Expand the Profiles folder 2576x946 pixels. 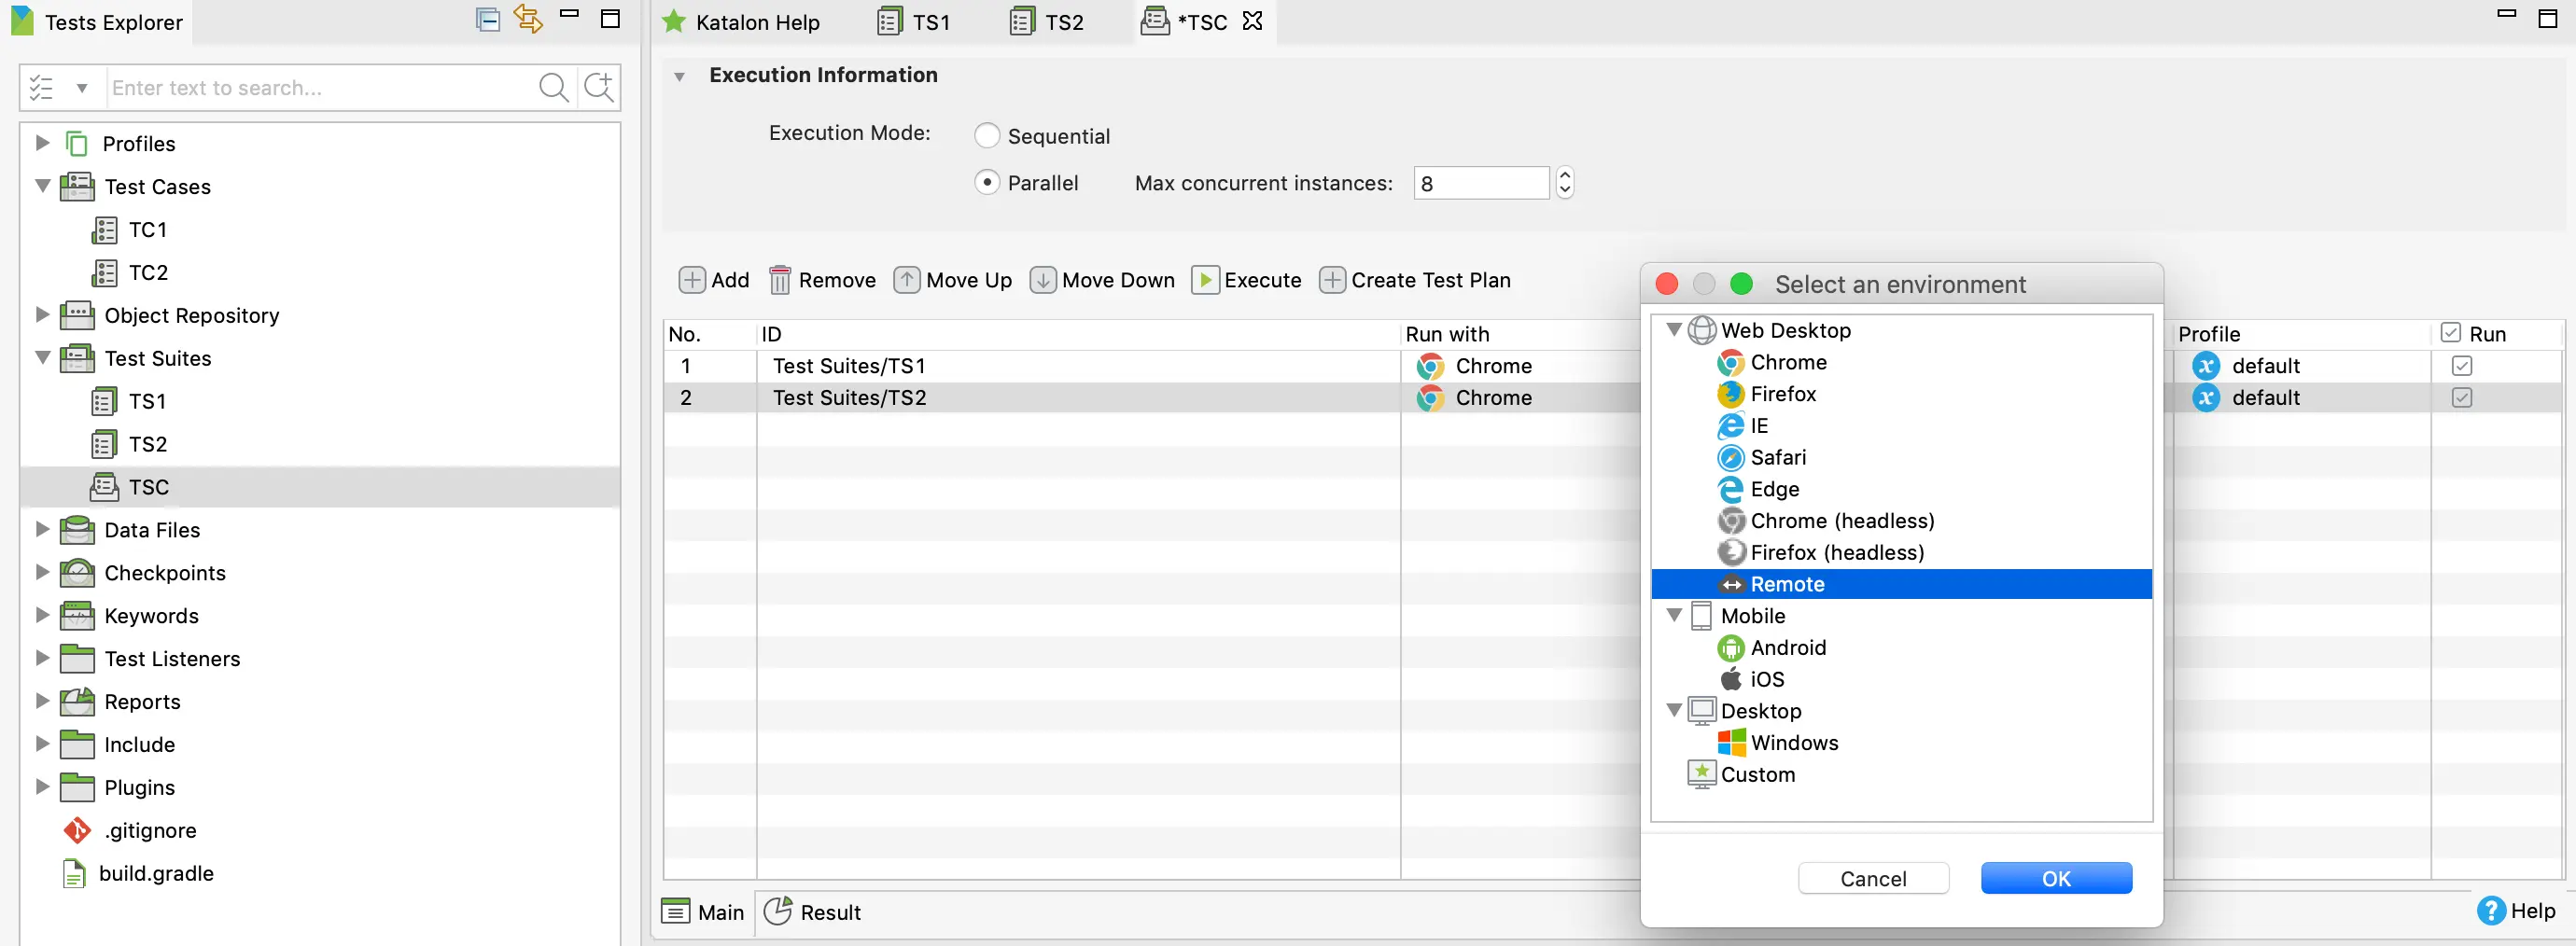pos(42,143)
